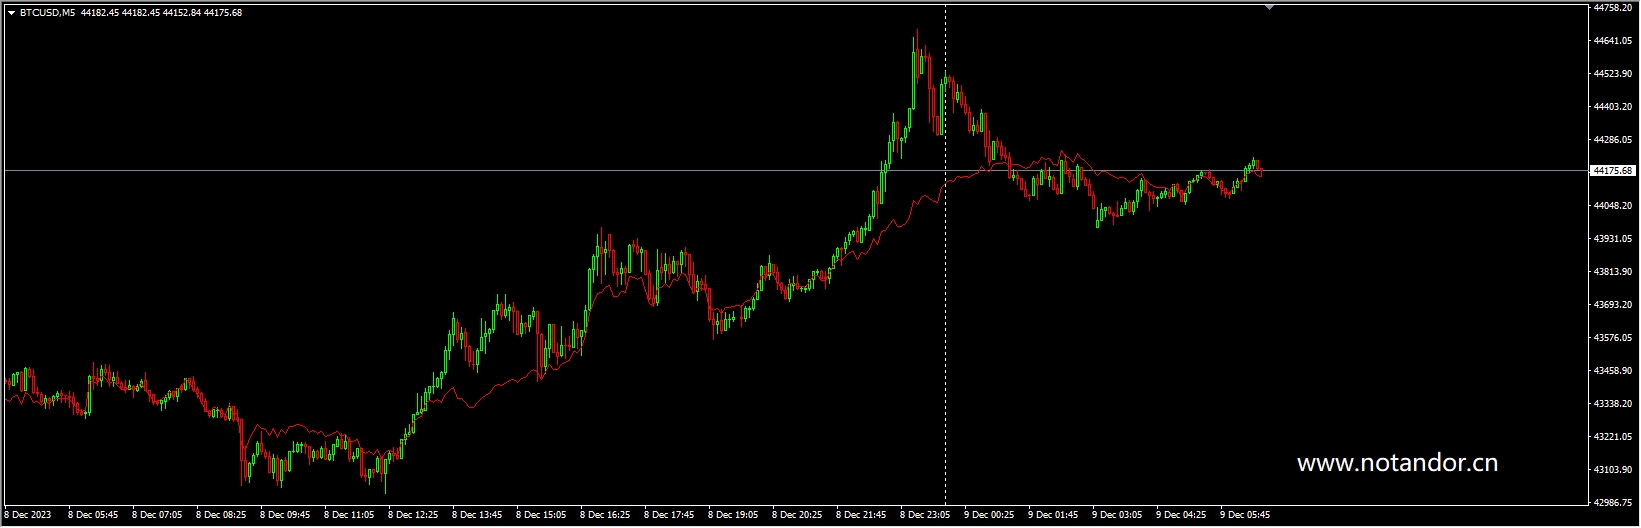Click time label 8 Dec 09:45
Screen dimensions: 1641x528
point(285,516)
